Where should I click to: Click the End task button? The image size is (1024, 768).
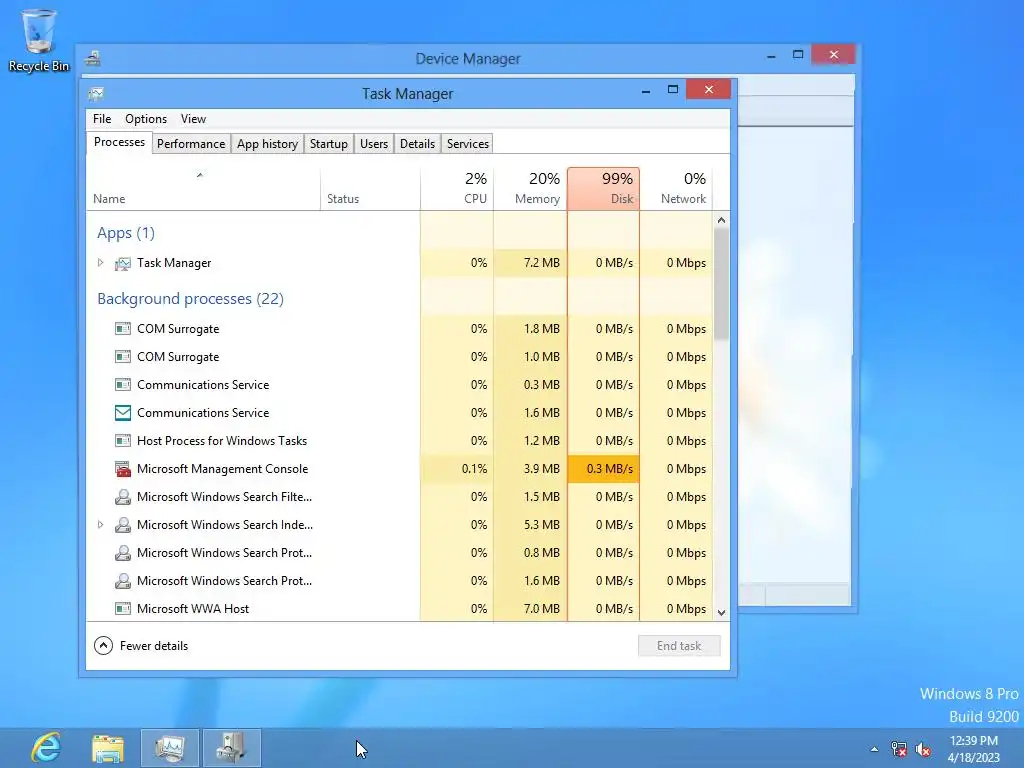[679, 646]
